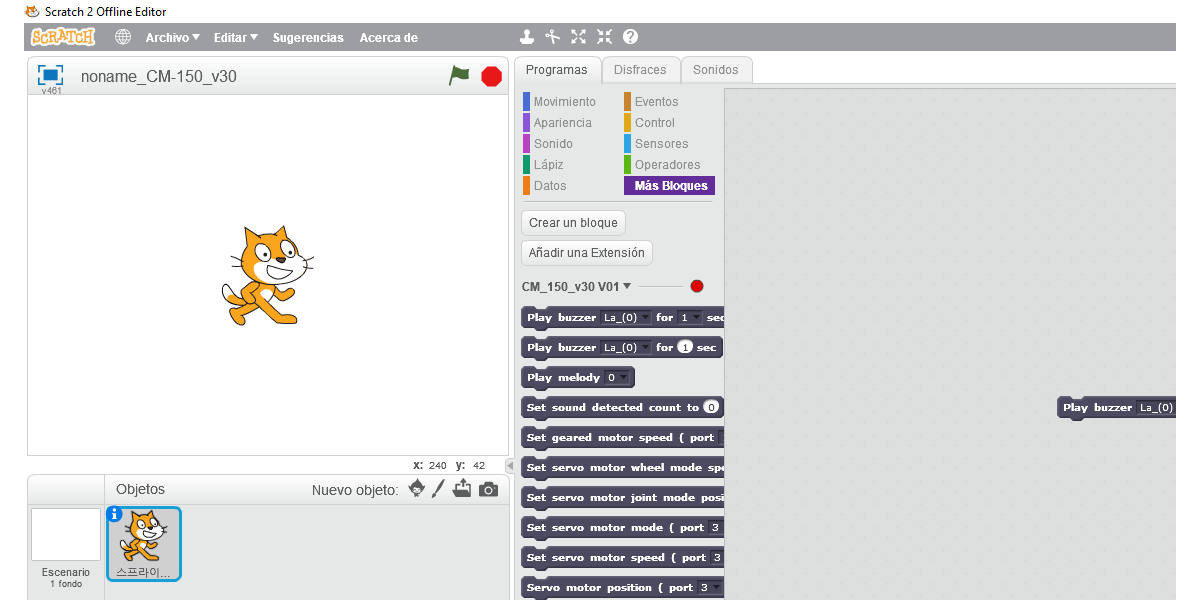
Task: Select the Duplicate stamp tool
Action: click(527, 37)
